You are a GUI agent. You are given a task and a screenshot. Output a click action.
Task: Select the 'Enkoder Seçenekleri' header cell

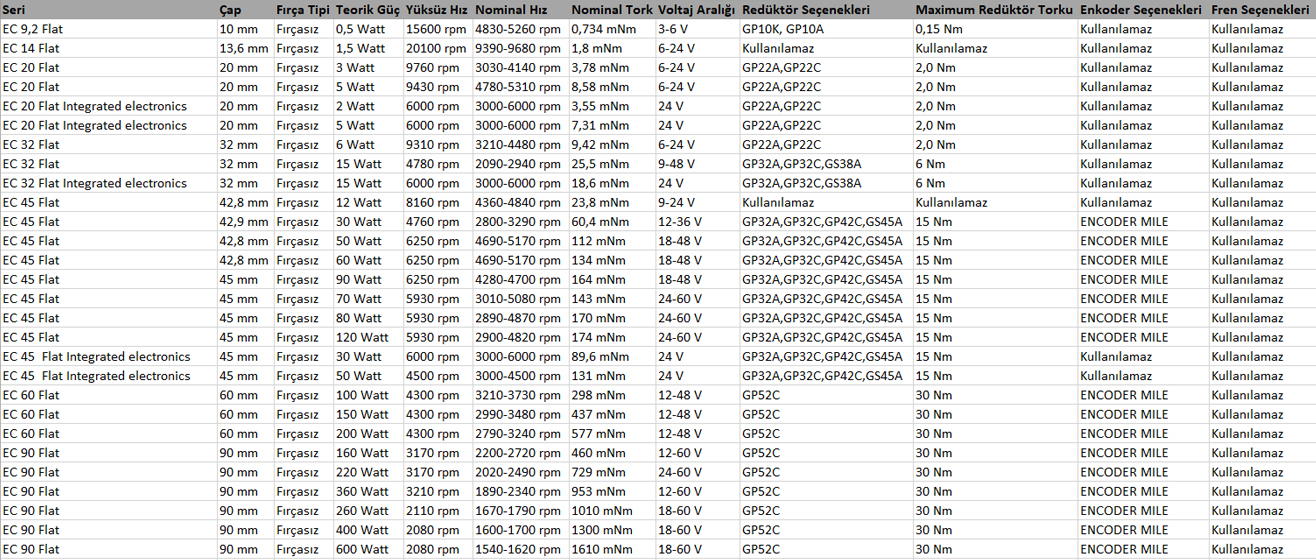[1143, 10]
